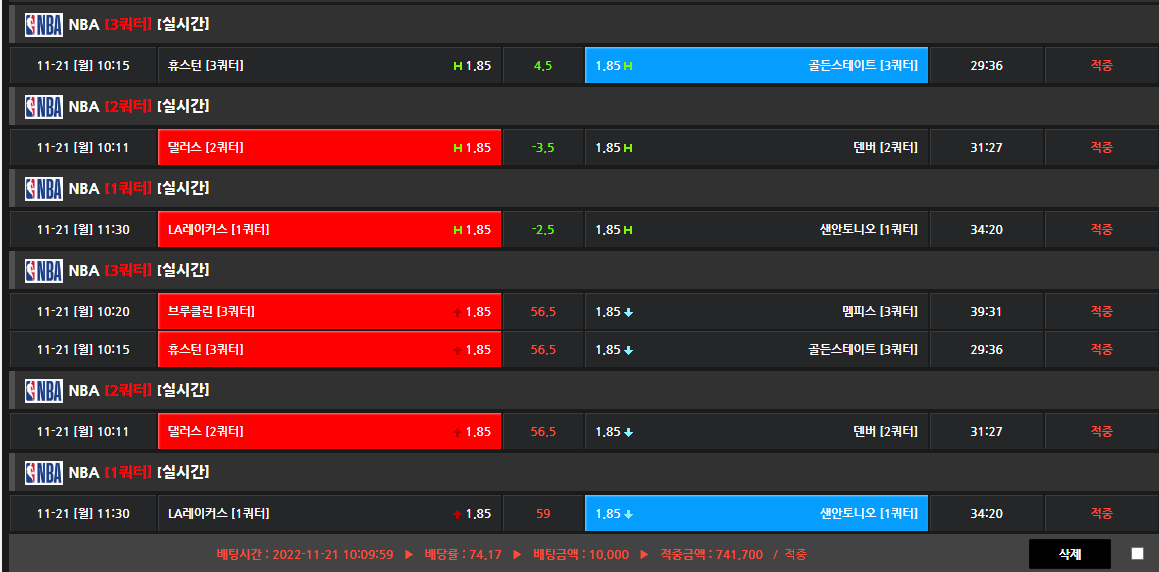This screenshot has width=1159, height=572.
Task: Click the 59 over/under line value
Action: coord(543,514)
